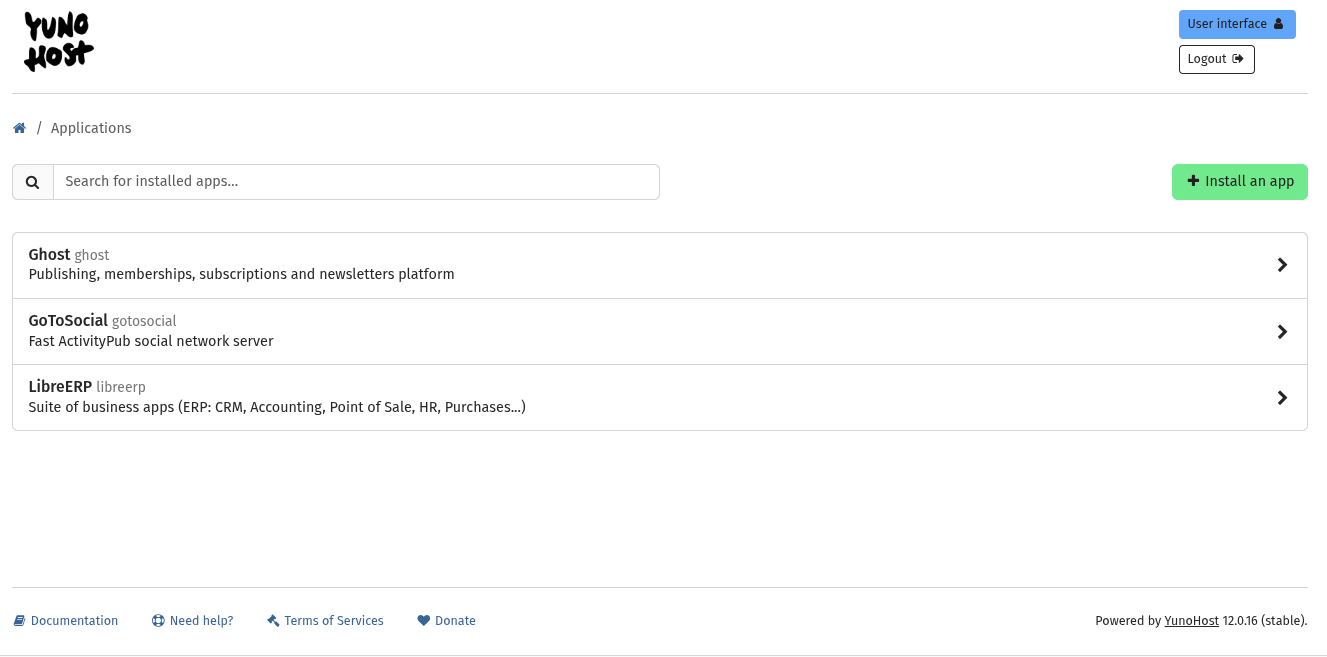Open the Terms of Services link
1327x657 pixels.
pos(333,621)
